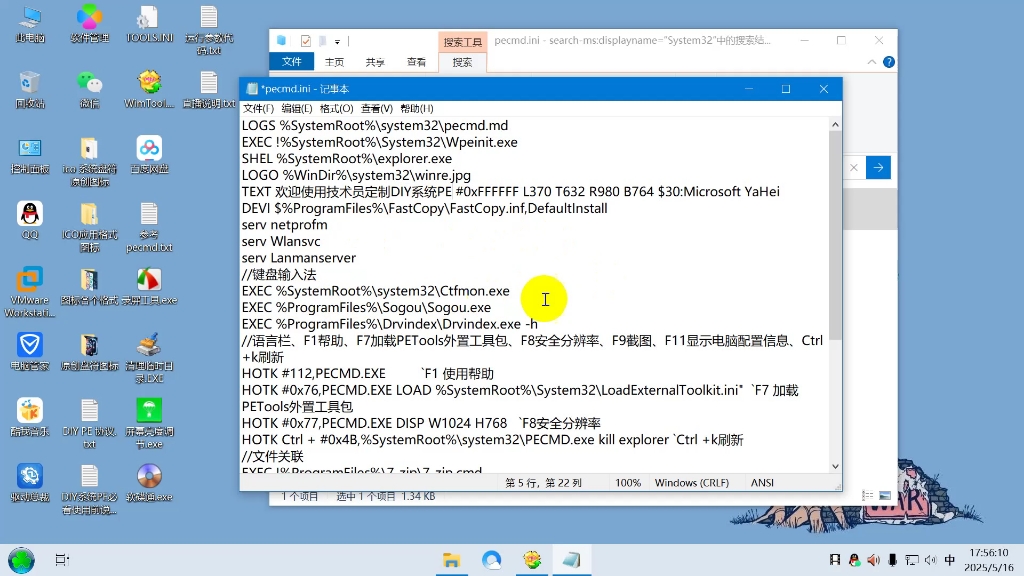Viewport: 1024px width, 576px height.
Task: Click the Explorer help question-mark button
Action: [888, 61]
